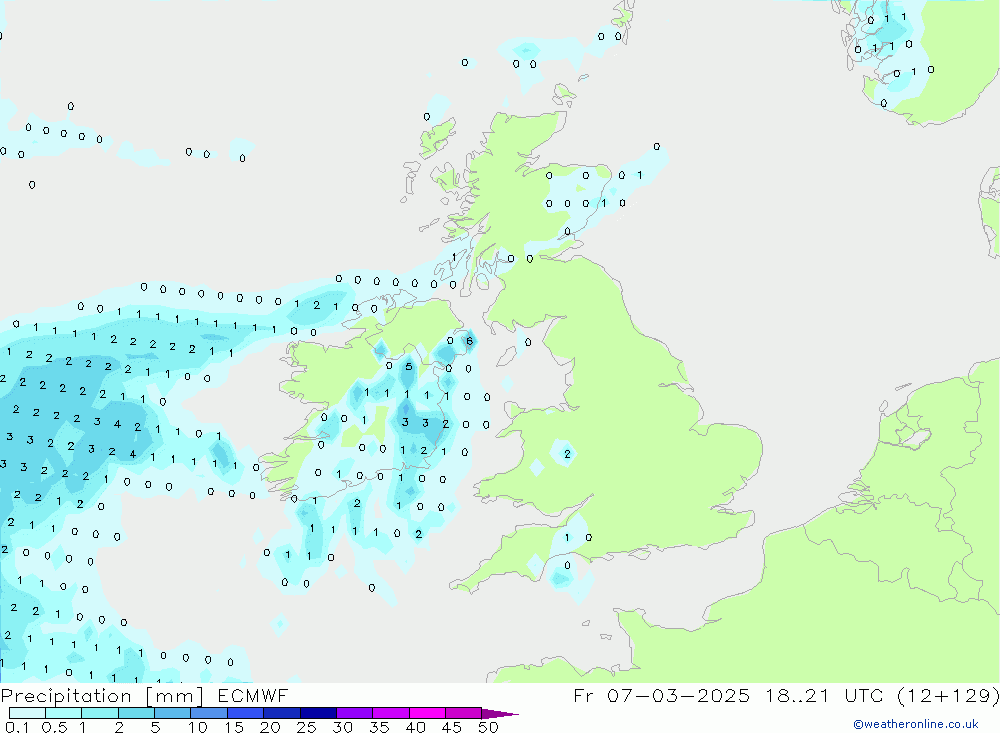Click the '(12+129)' forecast run text
This screenshot has width=1000, height=733.
tap(949, 696)
